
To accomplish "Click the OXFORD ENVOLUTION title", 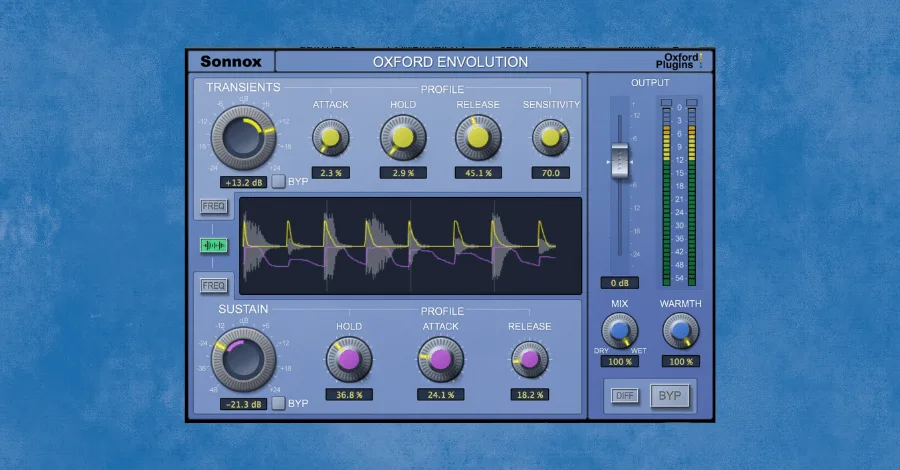I will point(451,62).
